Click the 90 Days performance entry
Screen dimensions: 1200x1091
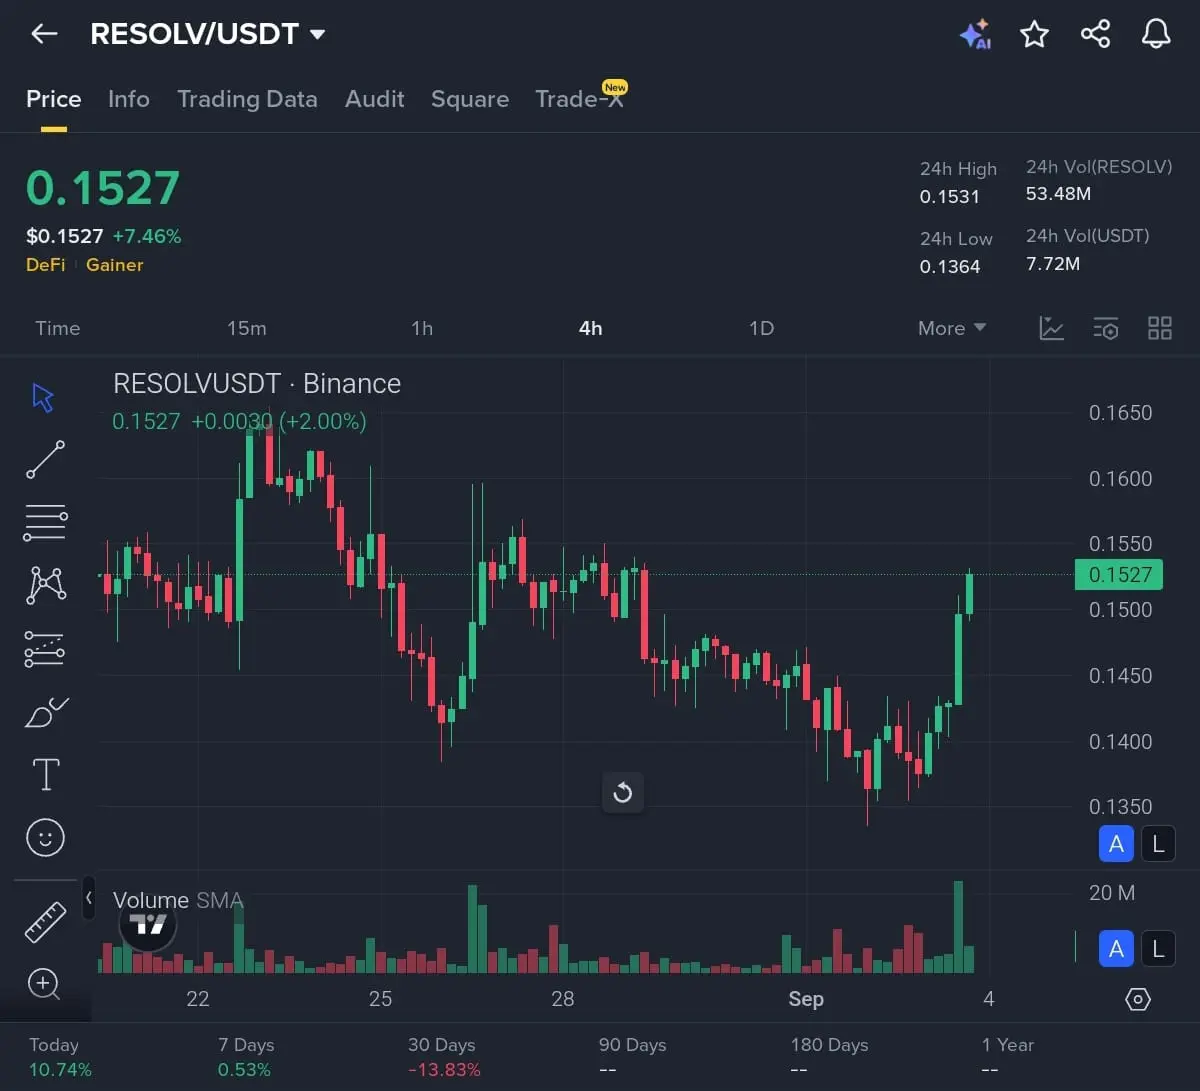click(x=632, y=1057)
